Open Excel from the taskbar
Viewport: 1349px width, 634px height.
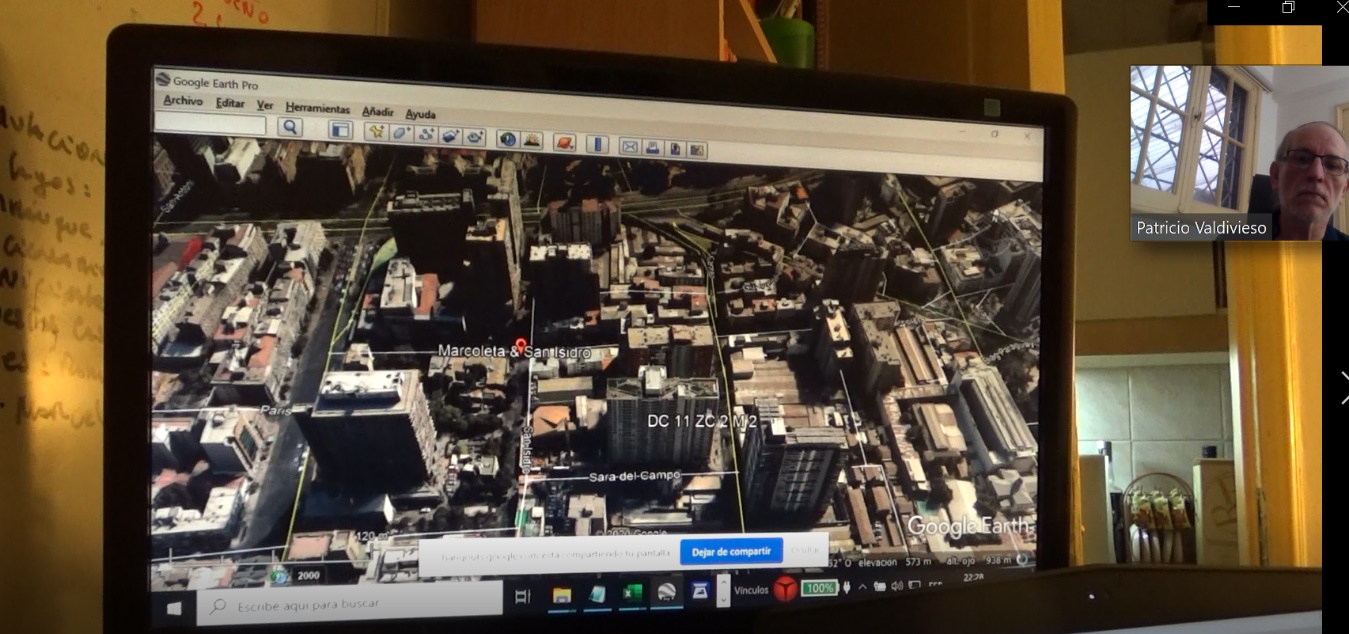tap(632, 593)
